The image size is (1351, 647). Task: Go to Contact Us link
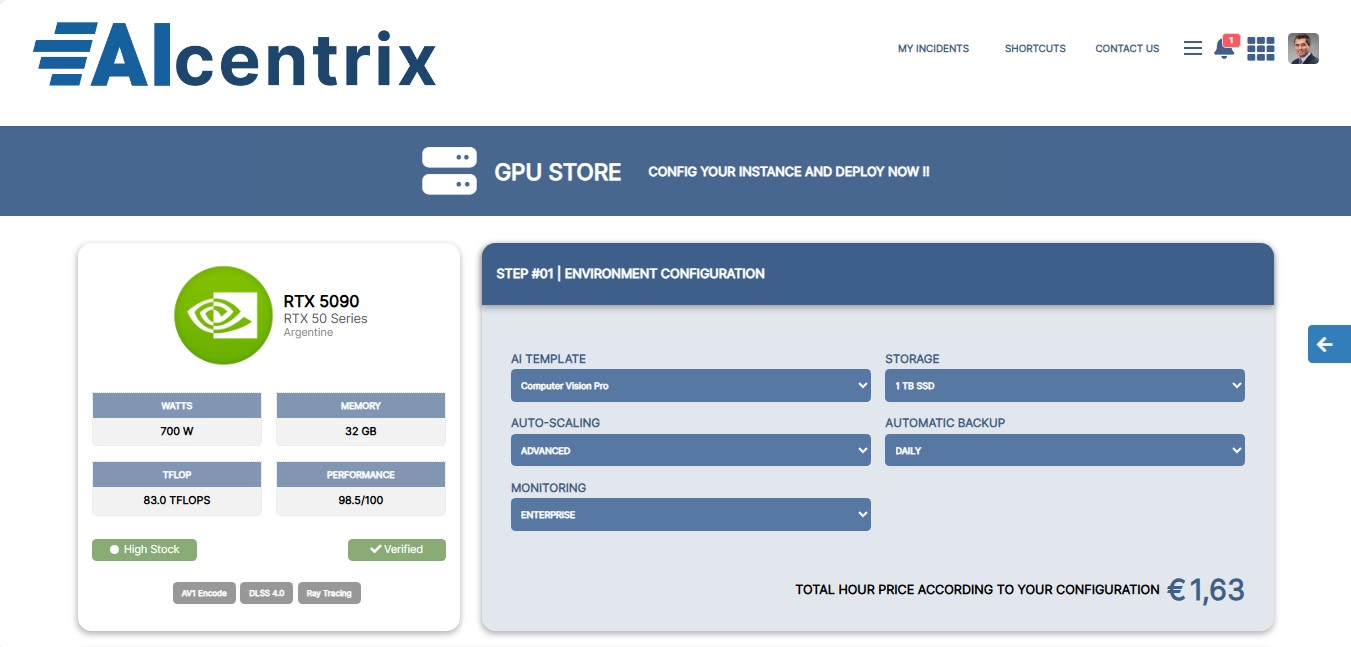[1127, 48]
